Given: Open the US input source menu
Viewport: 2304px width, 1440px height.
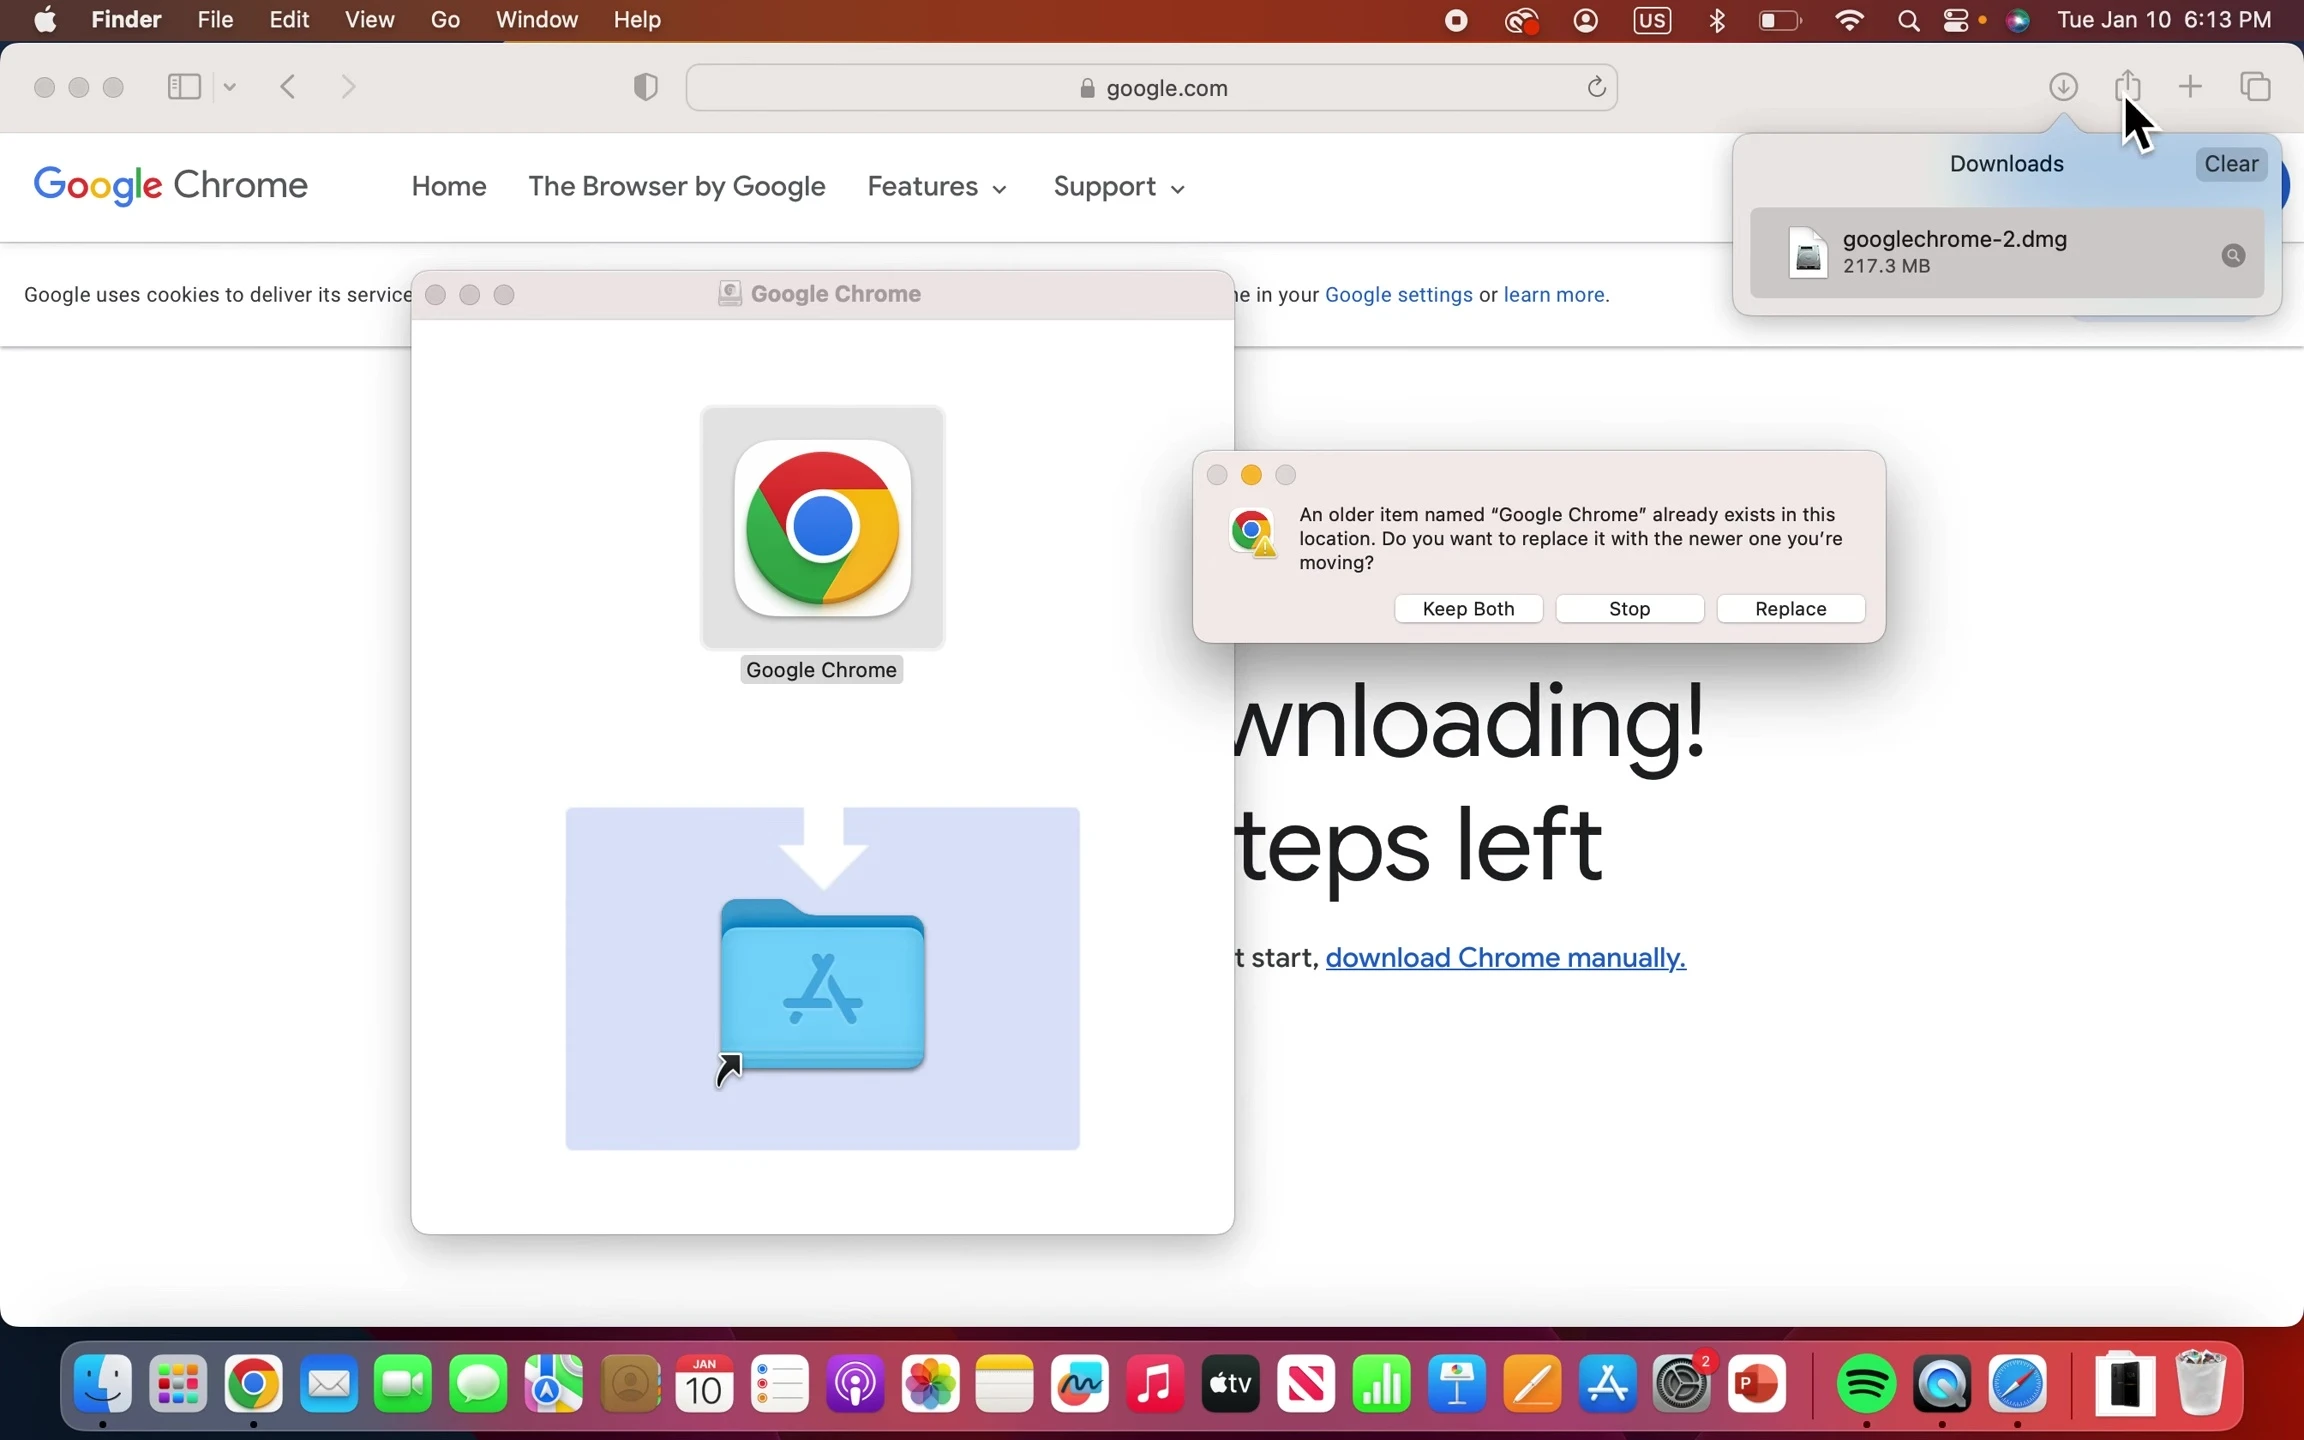Looking at the screenshot, I should tap(1652, 20).
